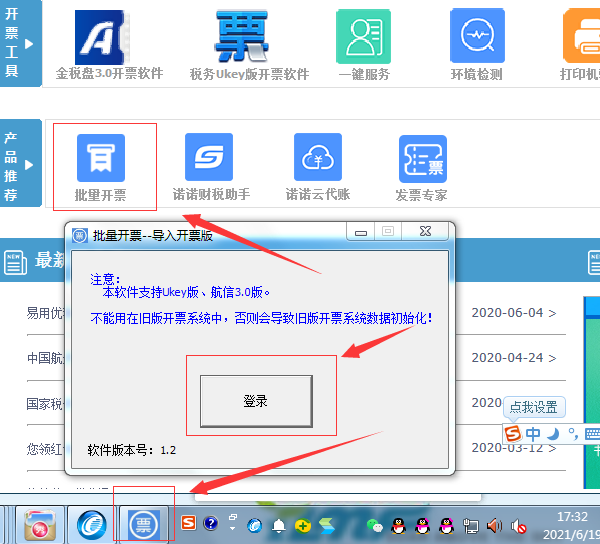The width and height of the screenshot is (600, 544).
Task: Click the dialog title 批量开票--导入开票版
Action: [x=153, y=235]
